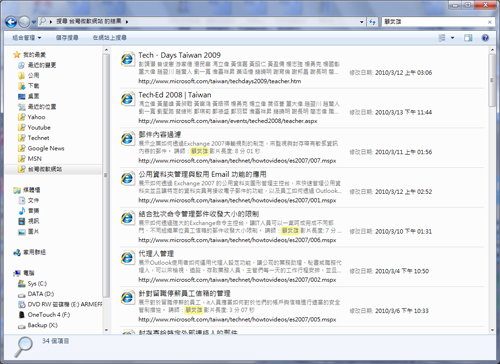Click the results pane vertical scrollbar
500x364 pixels.
point(492,189)
